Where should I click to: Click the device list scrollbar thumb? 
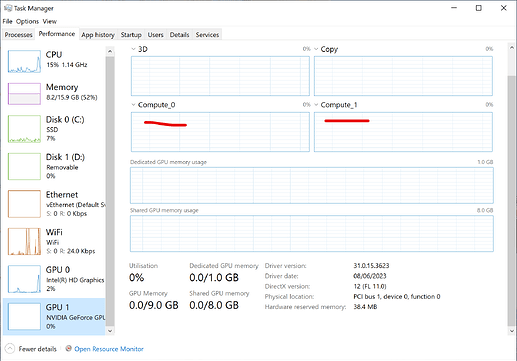[x=110, y=191]
